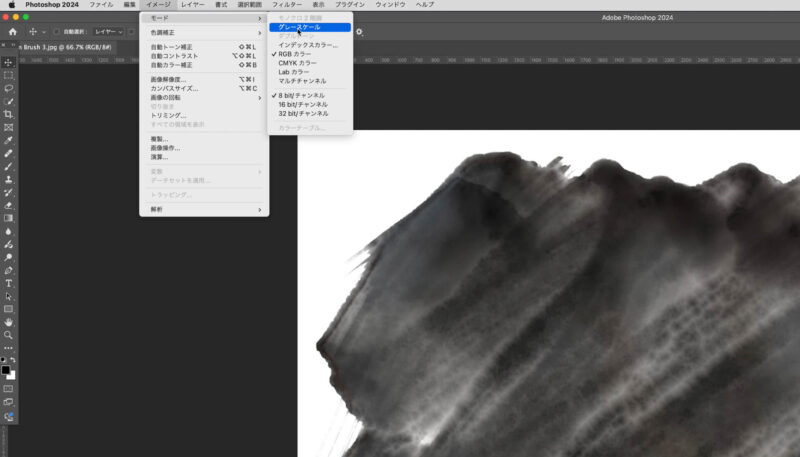Select the Type (T) tool
The image size is (800, 457).
tap(9, 283)
